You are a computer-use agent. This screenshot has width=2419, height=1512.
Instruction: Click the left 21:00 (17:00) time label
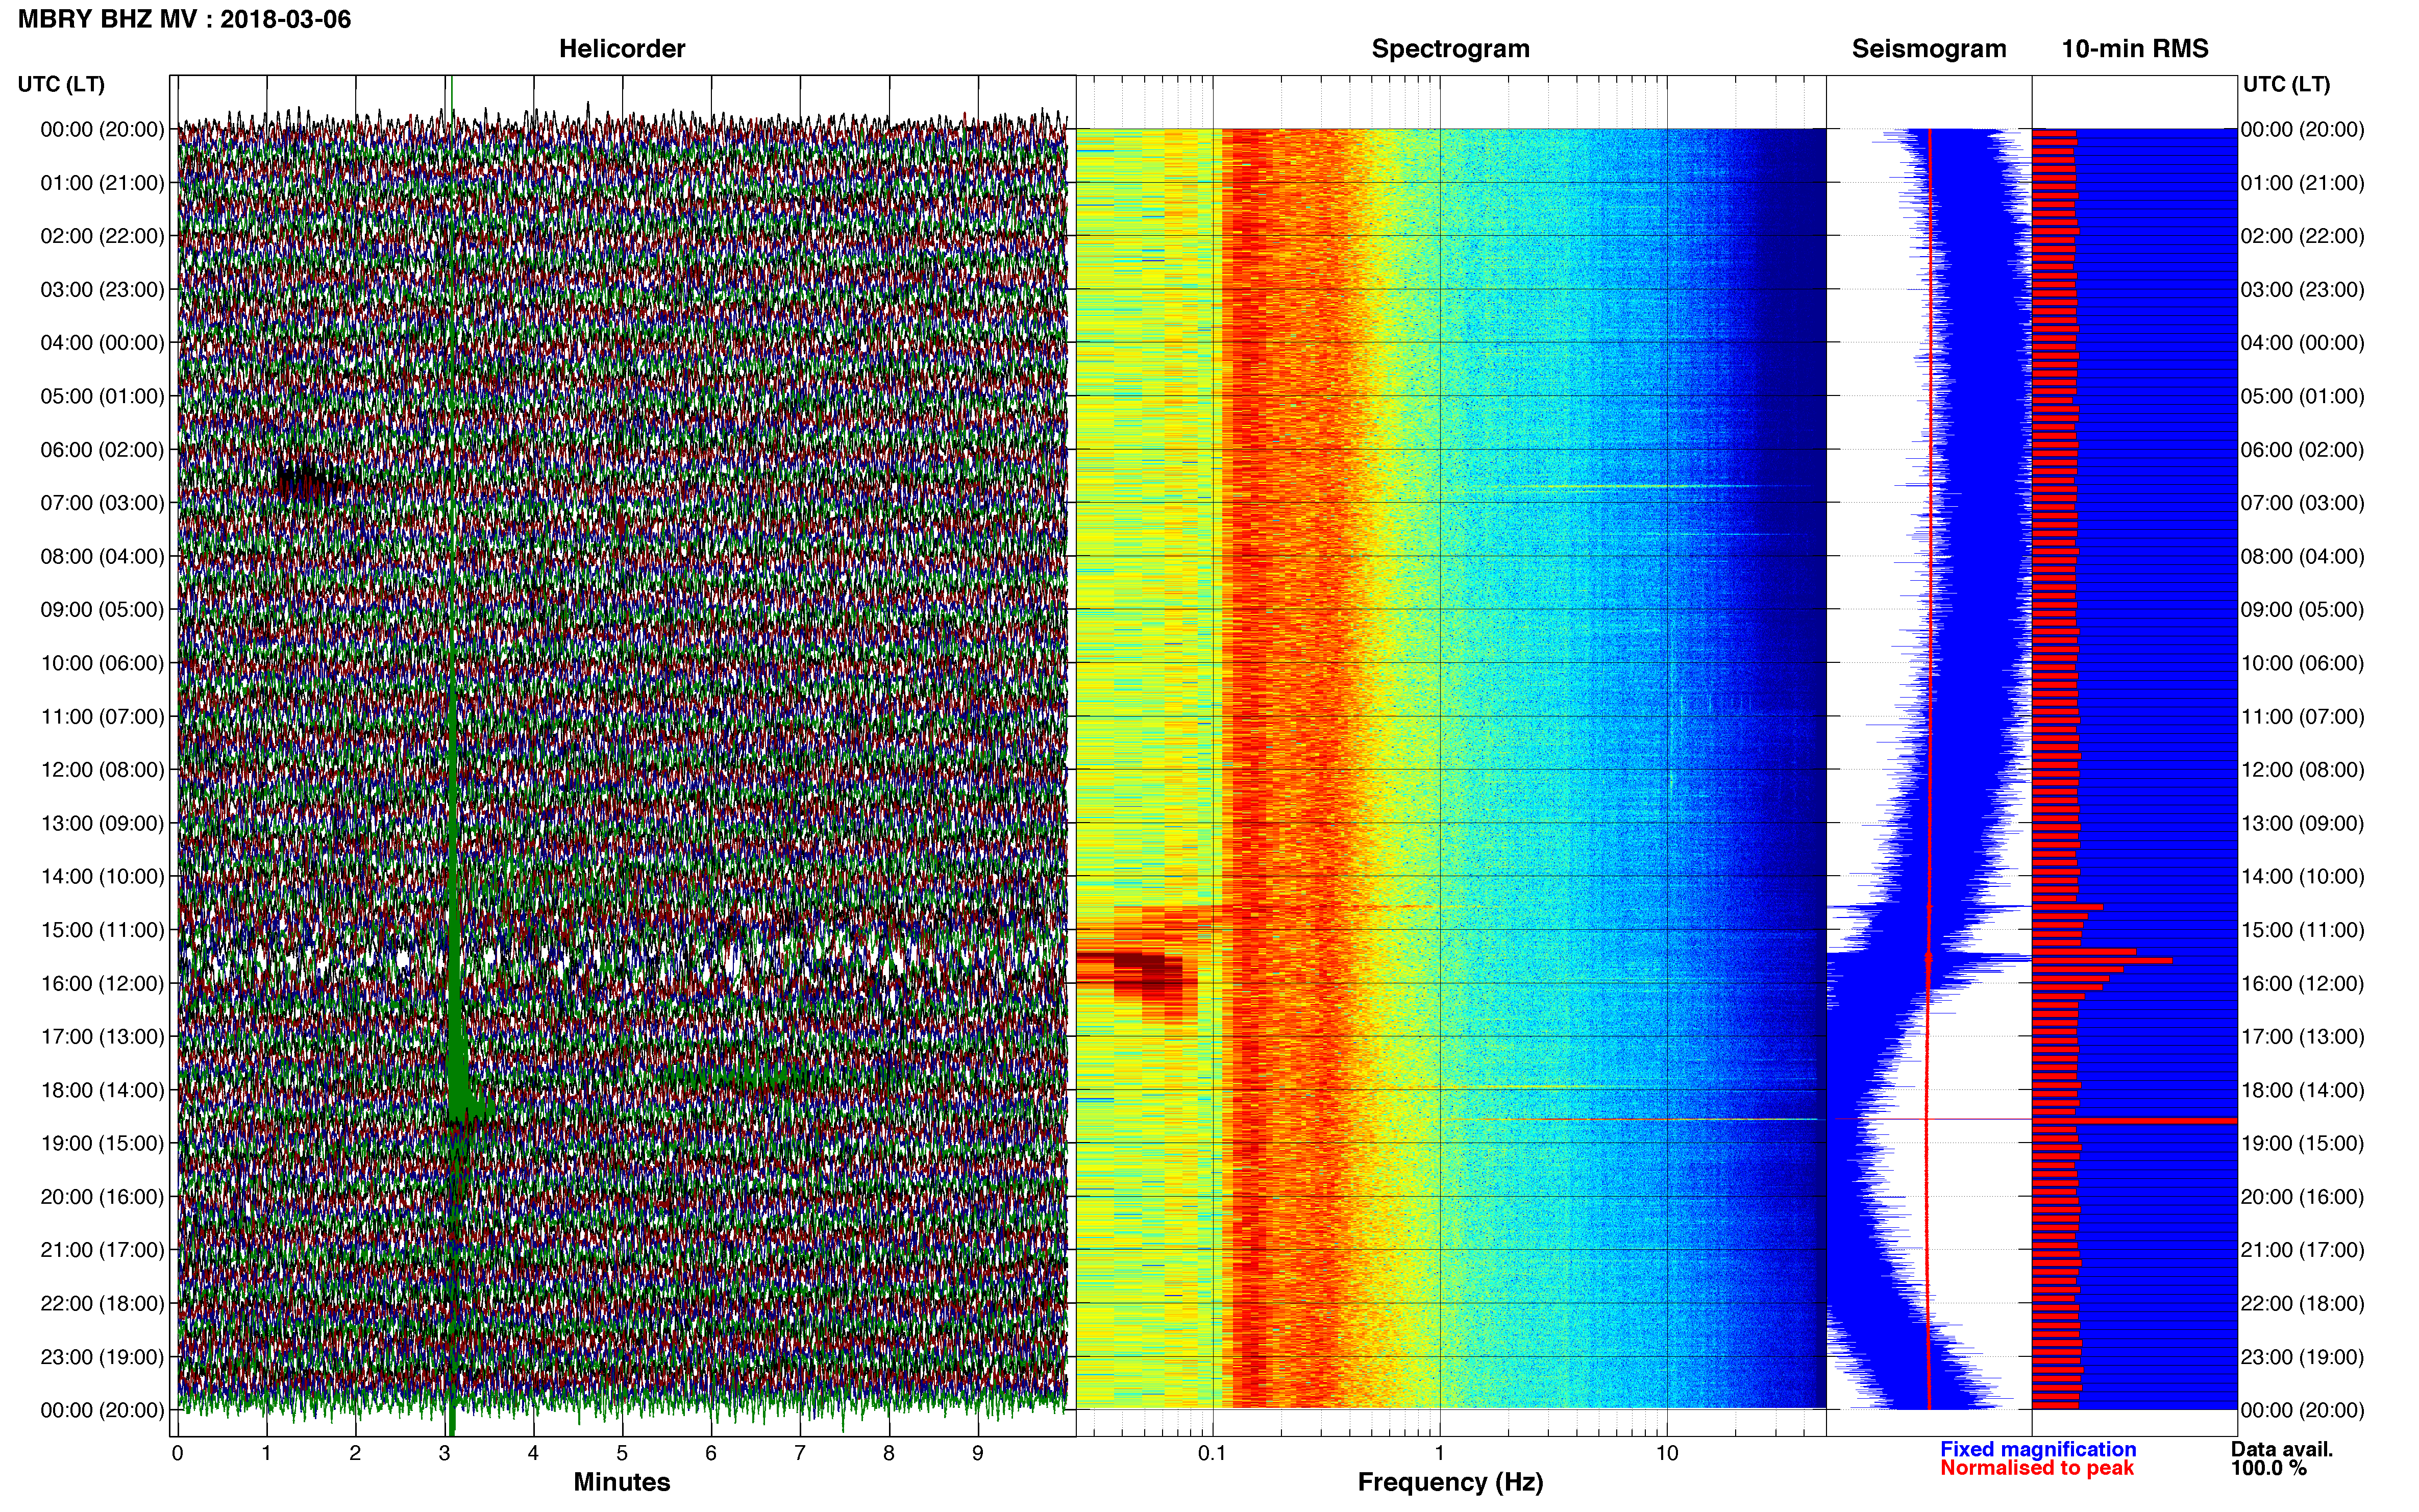(x=102, y=1250)
